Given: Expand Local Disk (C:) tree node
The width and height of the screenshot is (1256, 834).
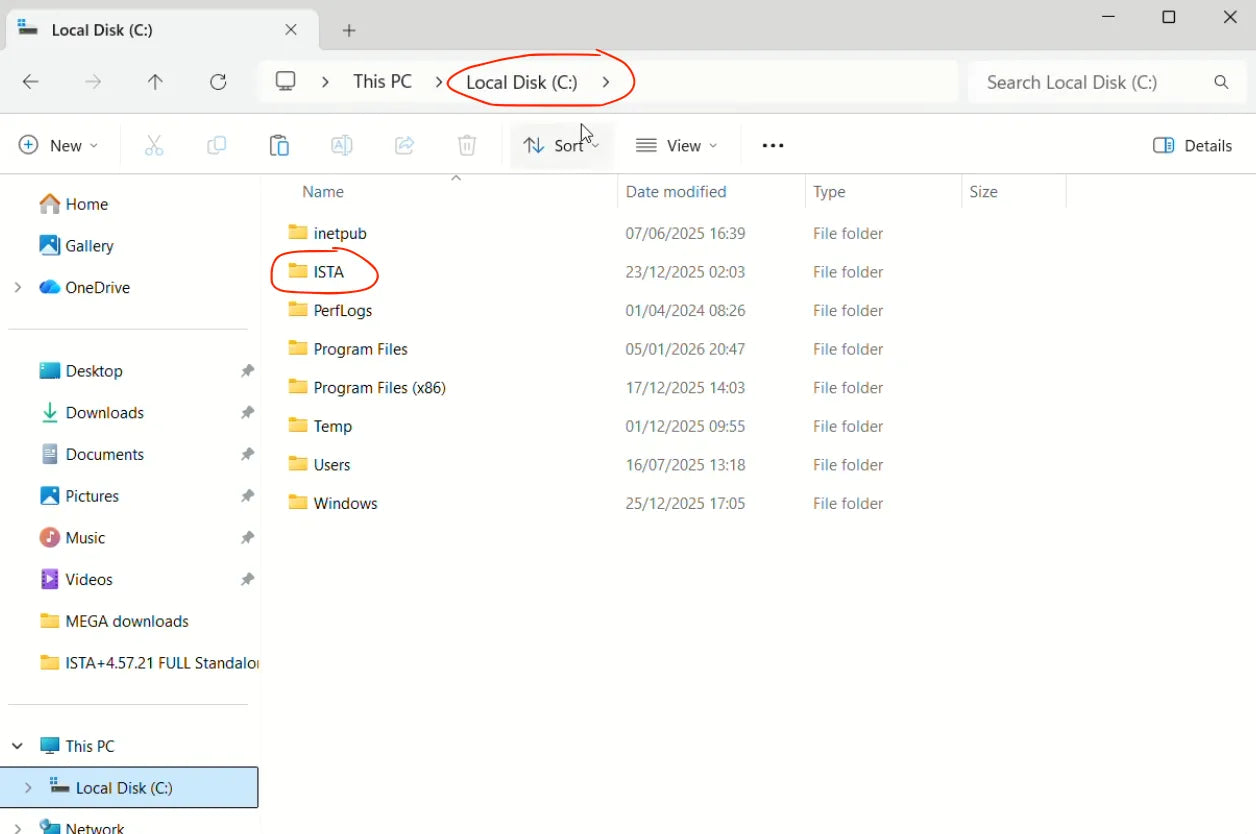Looking at the screenshot, I should click(28, 788).
